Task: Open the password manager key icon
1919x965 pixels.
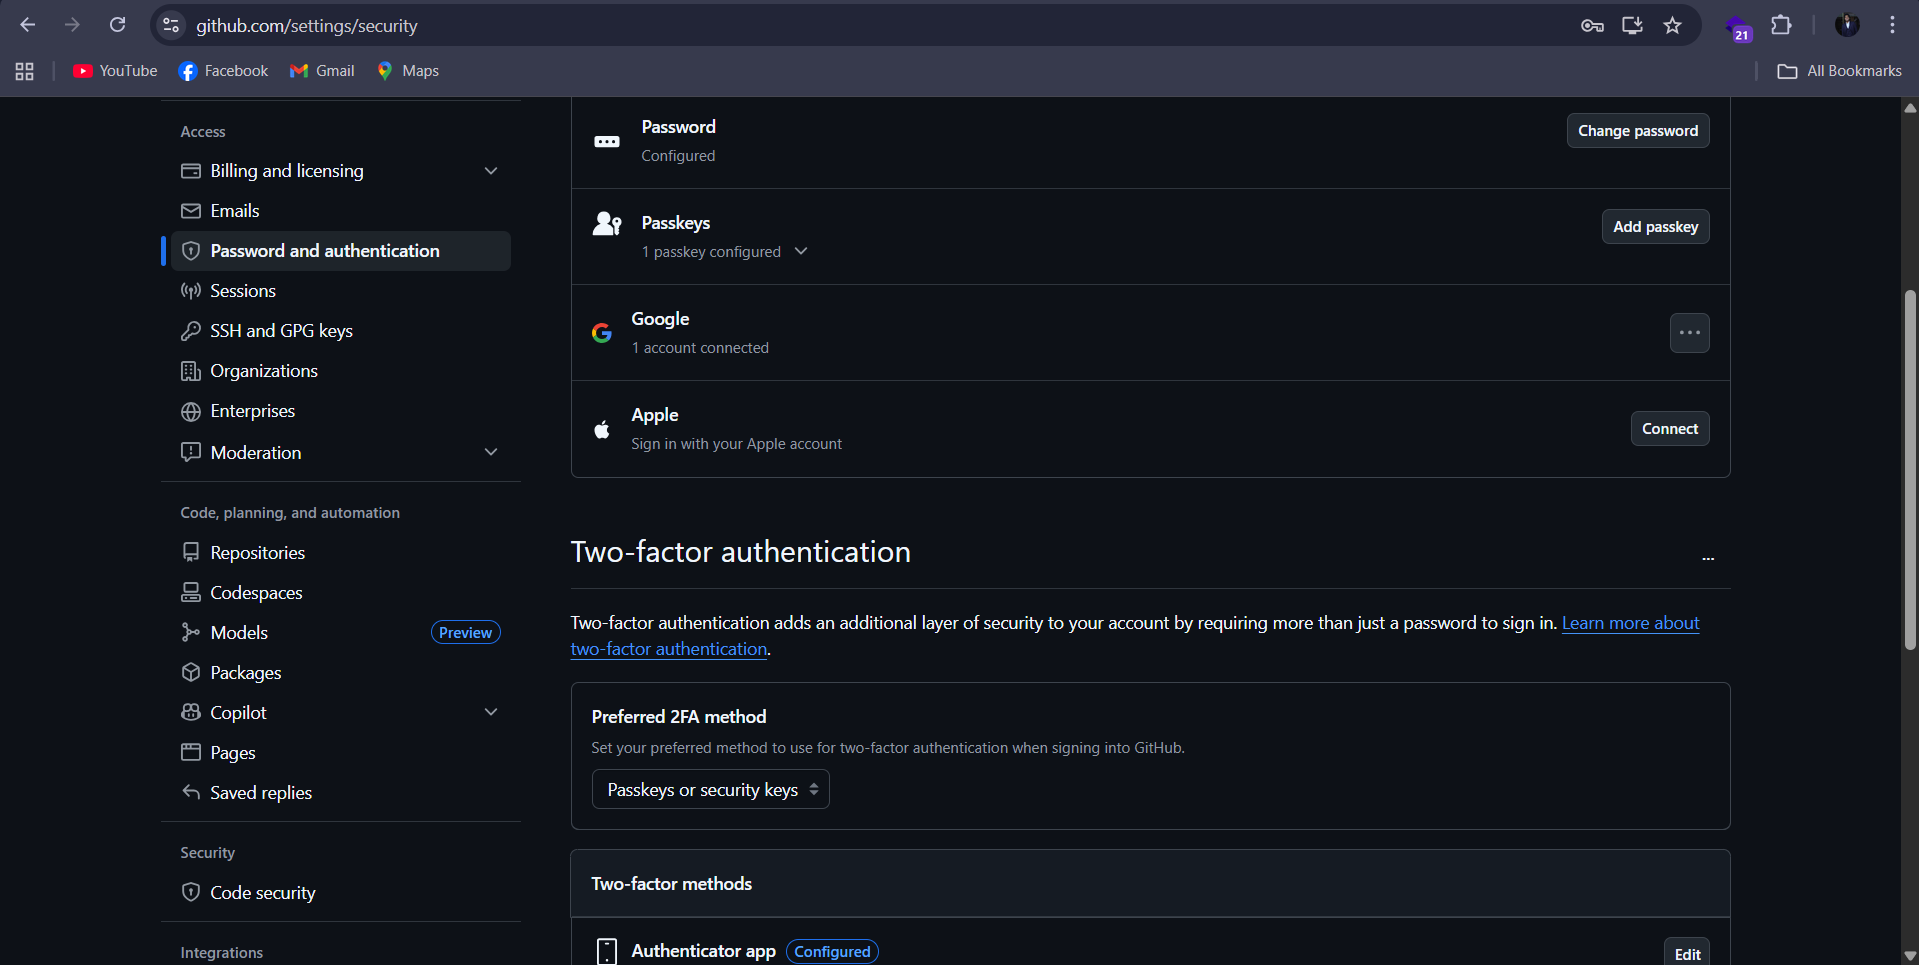Action: tap(1592, 25)
